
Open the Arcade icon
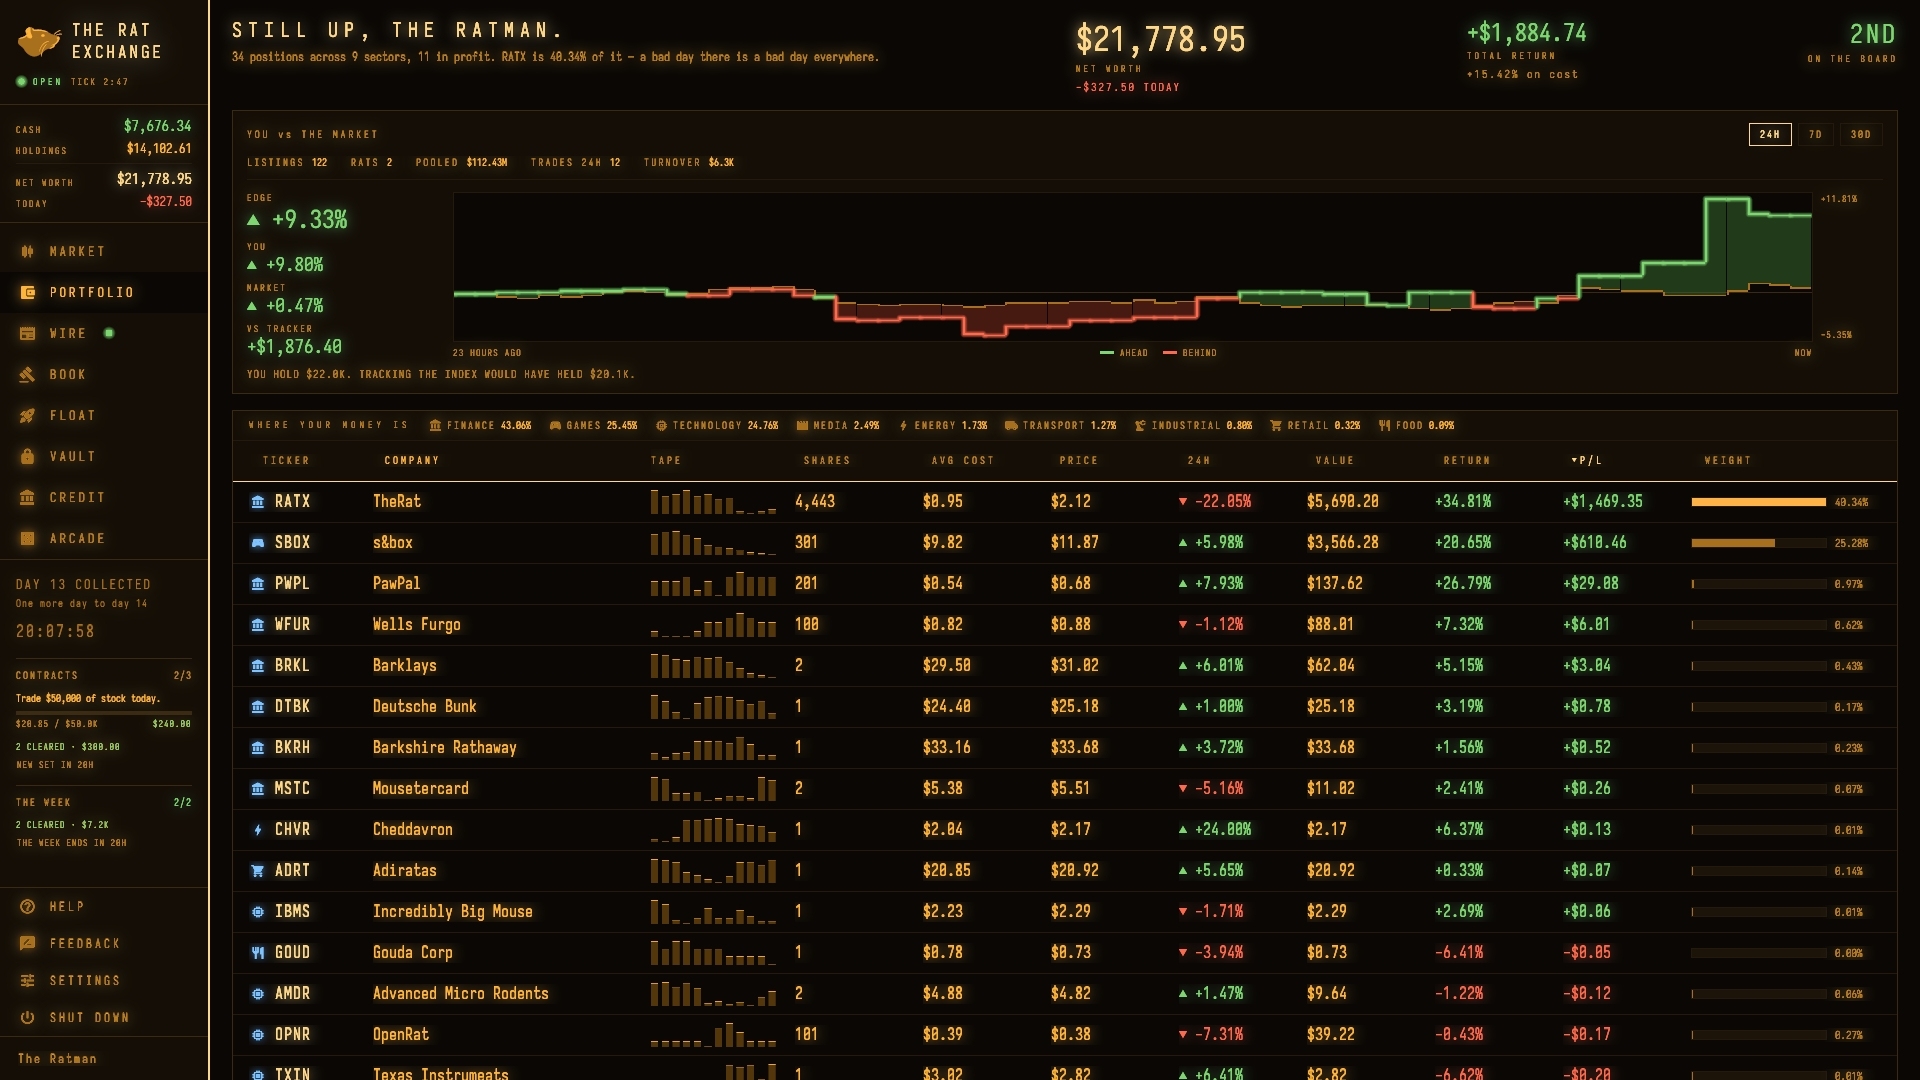click(28, 538)
